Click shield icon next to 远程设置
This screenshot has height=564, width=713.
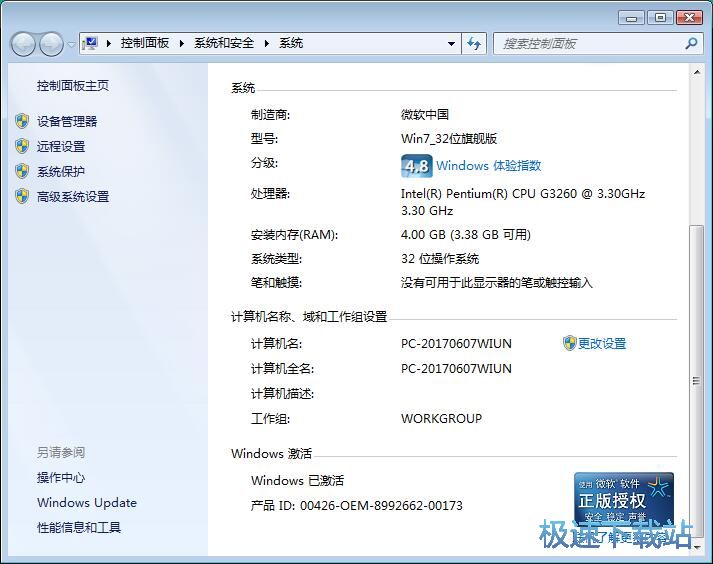coord(22,146)
